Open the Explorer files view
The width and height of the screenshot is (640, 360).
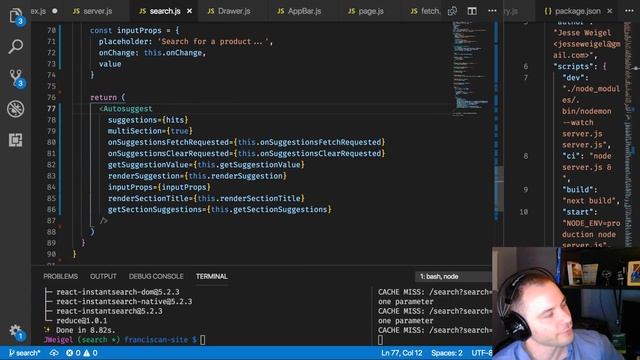pos(16,16)
